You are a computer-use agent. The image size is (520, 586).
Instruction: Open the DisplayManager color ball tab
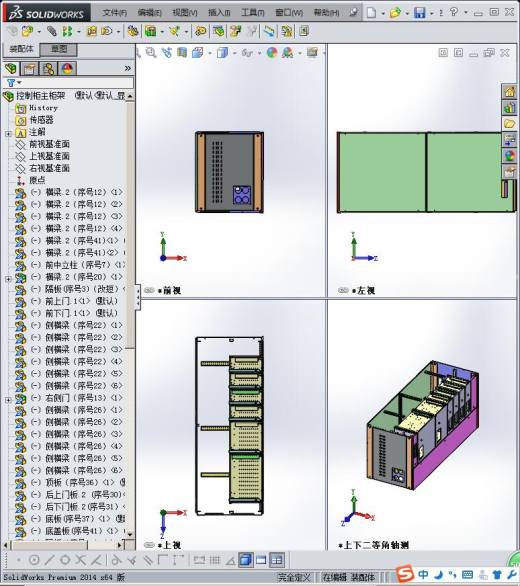click(x=67, y=69)
